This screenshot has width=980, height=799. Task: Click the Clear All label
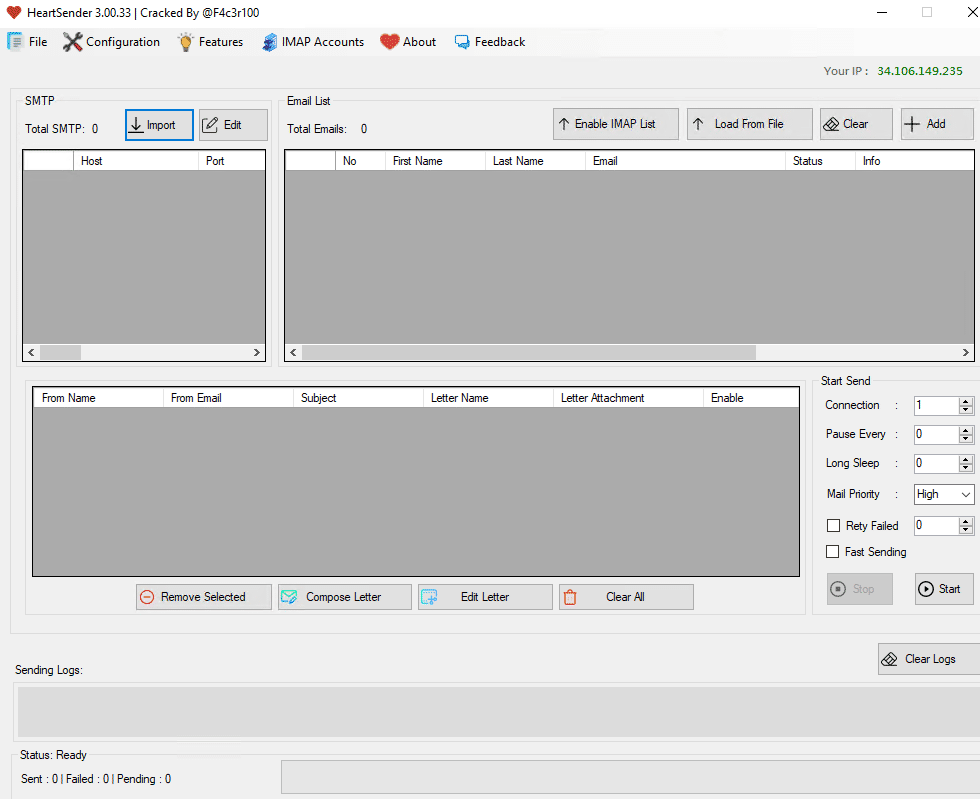pos(625,597)
